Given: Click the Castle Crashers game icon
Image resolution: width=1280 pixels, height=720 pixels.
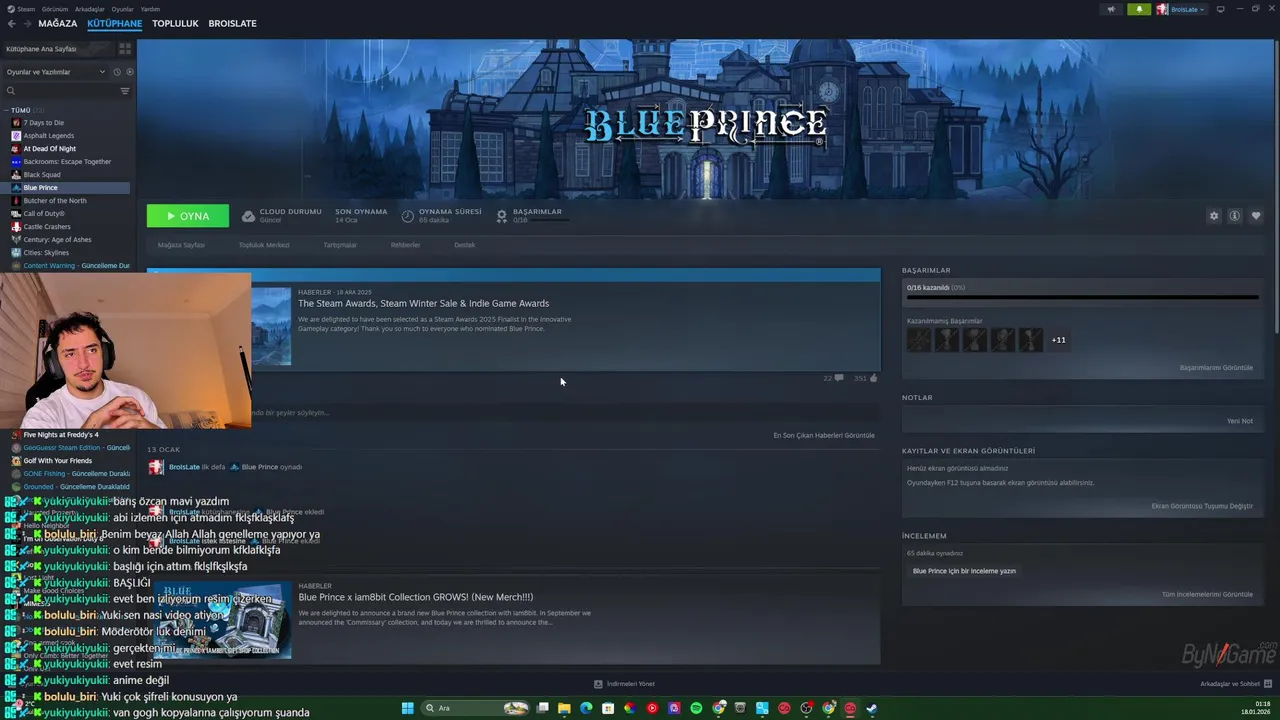Looking at the screenshot, I should [x=16, y=226].
